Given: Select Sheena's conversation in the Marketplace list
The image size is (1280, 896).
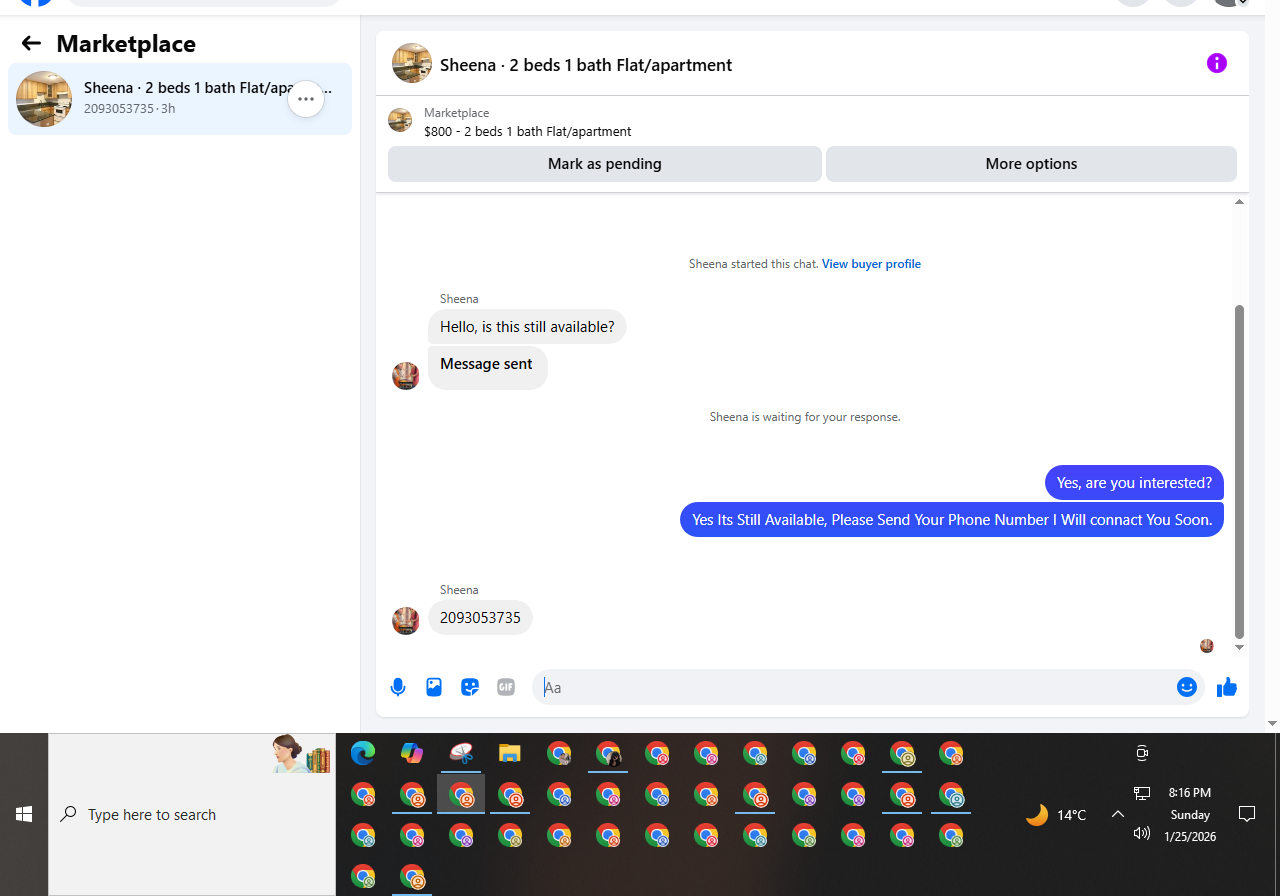Looking at the screenshot, I should pyautogui.click(x=180, y=99).
